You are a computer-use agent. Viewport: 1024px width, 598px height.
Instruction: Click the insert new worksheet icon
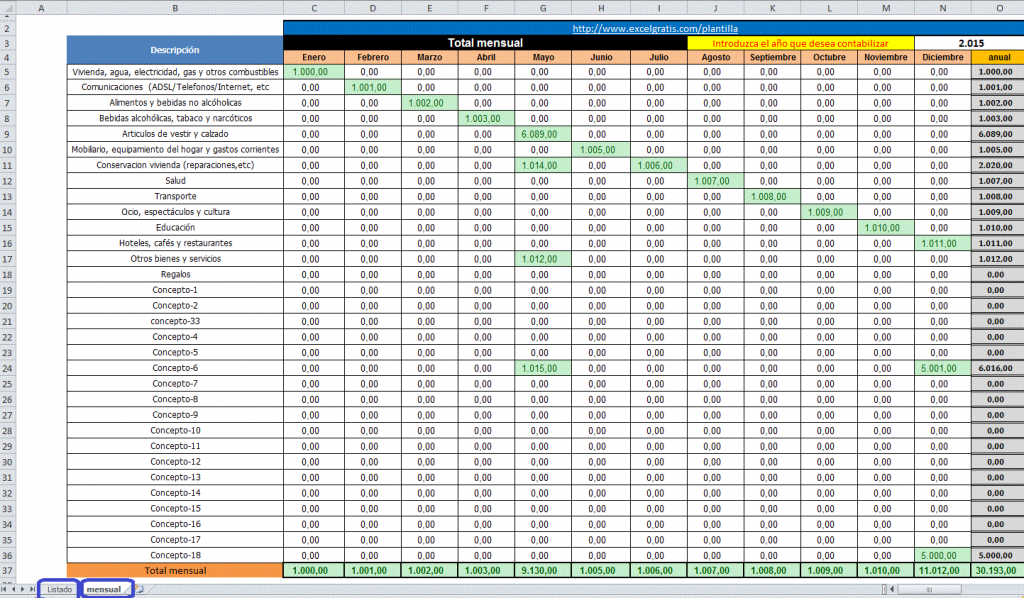(140, 589)
